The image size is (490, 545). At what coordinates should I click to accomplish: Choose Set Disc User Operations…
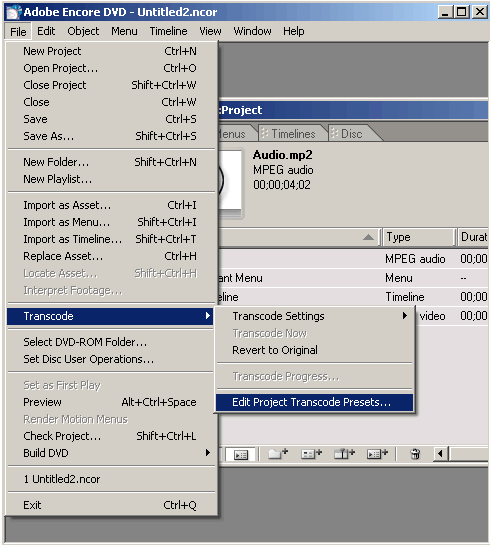(x=111, y=359)
